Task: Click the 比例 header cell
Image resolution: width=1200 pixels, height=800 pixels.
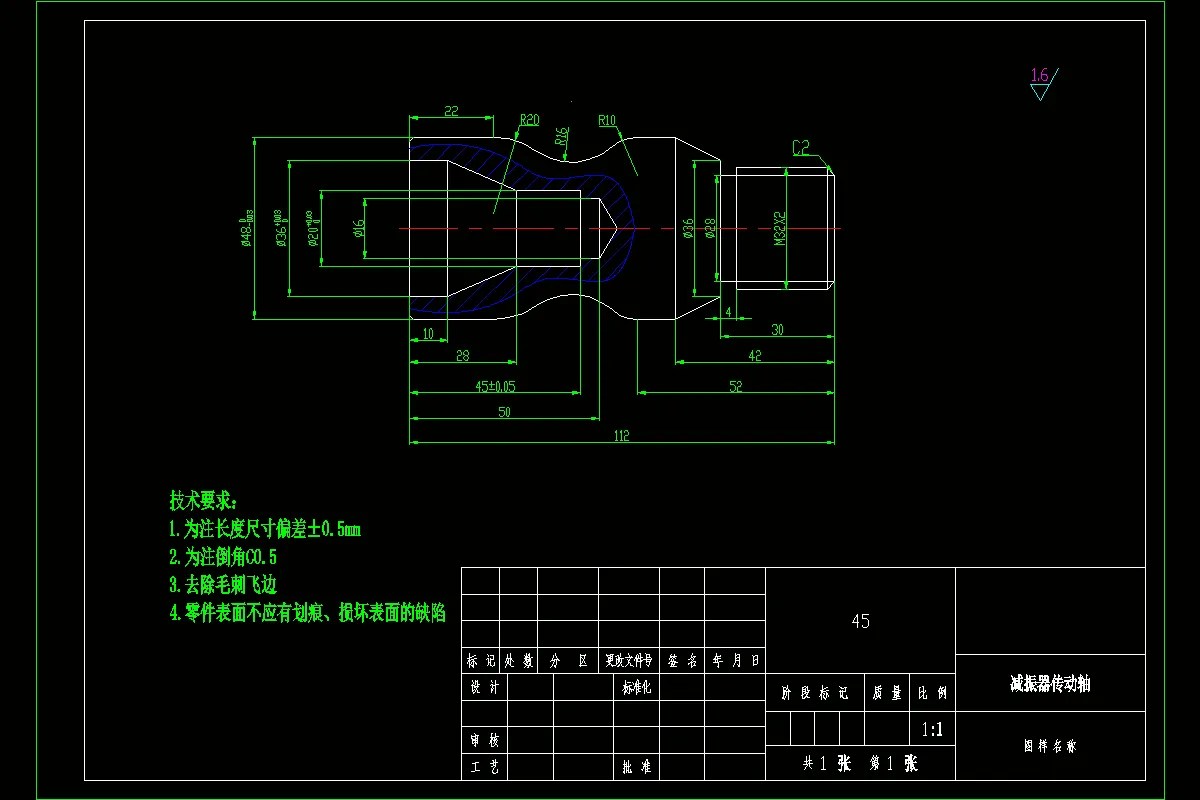Action: [932, 692]
